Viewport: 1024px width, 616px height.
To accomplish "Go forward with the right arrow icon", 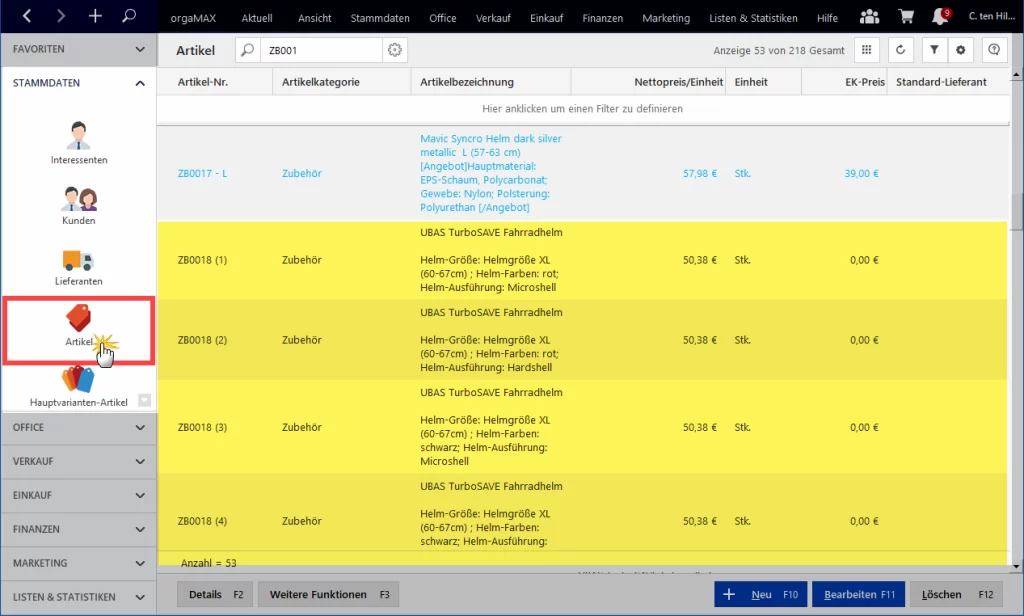I will [x=61, y=16].
